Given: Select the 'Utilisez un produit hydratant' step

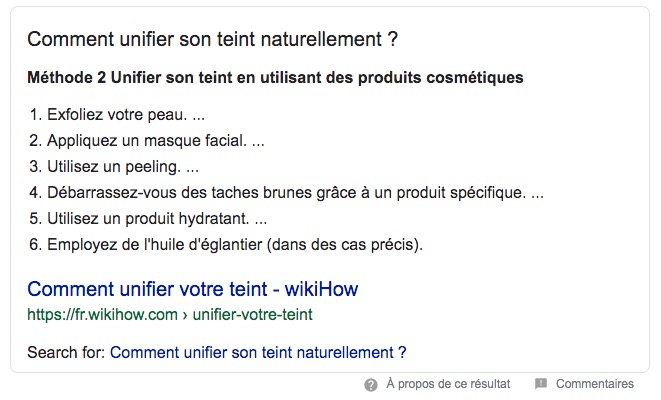Looking at the screenshot, I should click(144, 218).
